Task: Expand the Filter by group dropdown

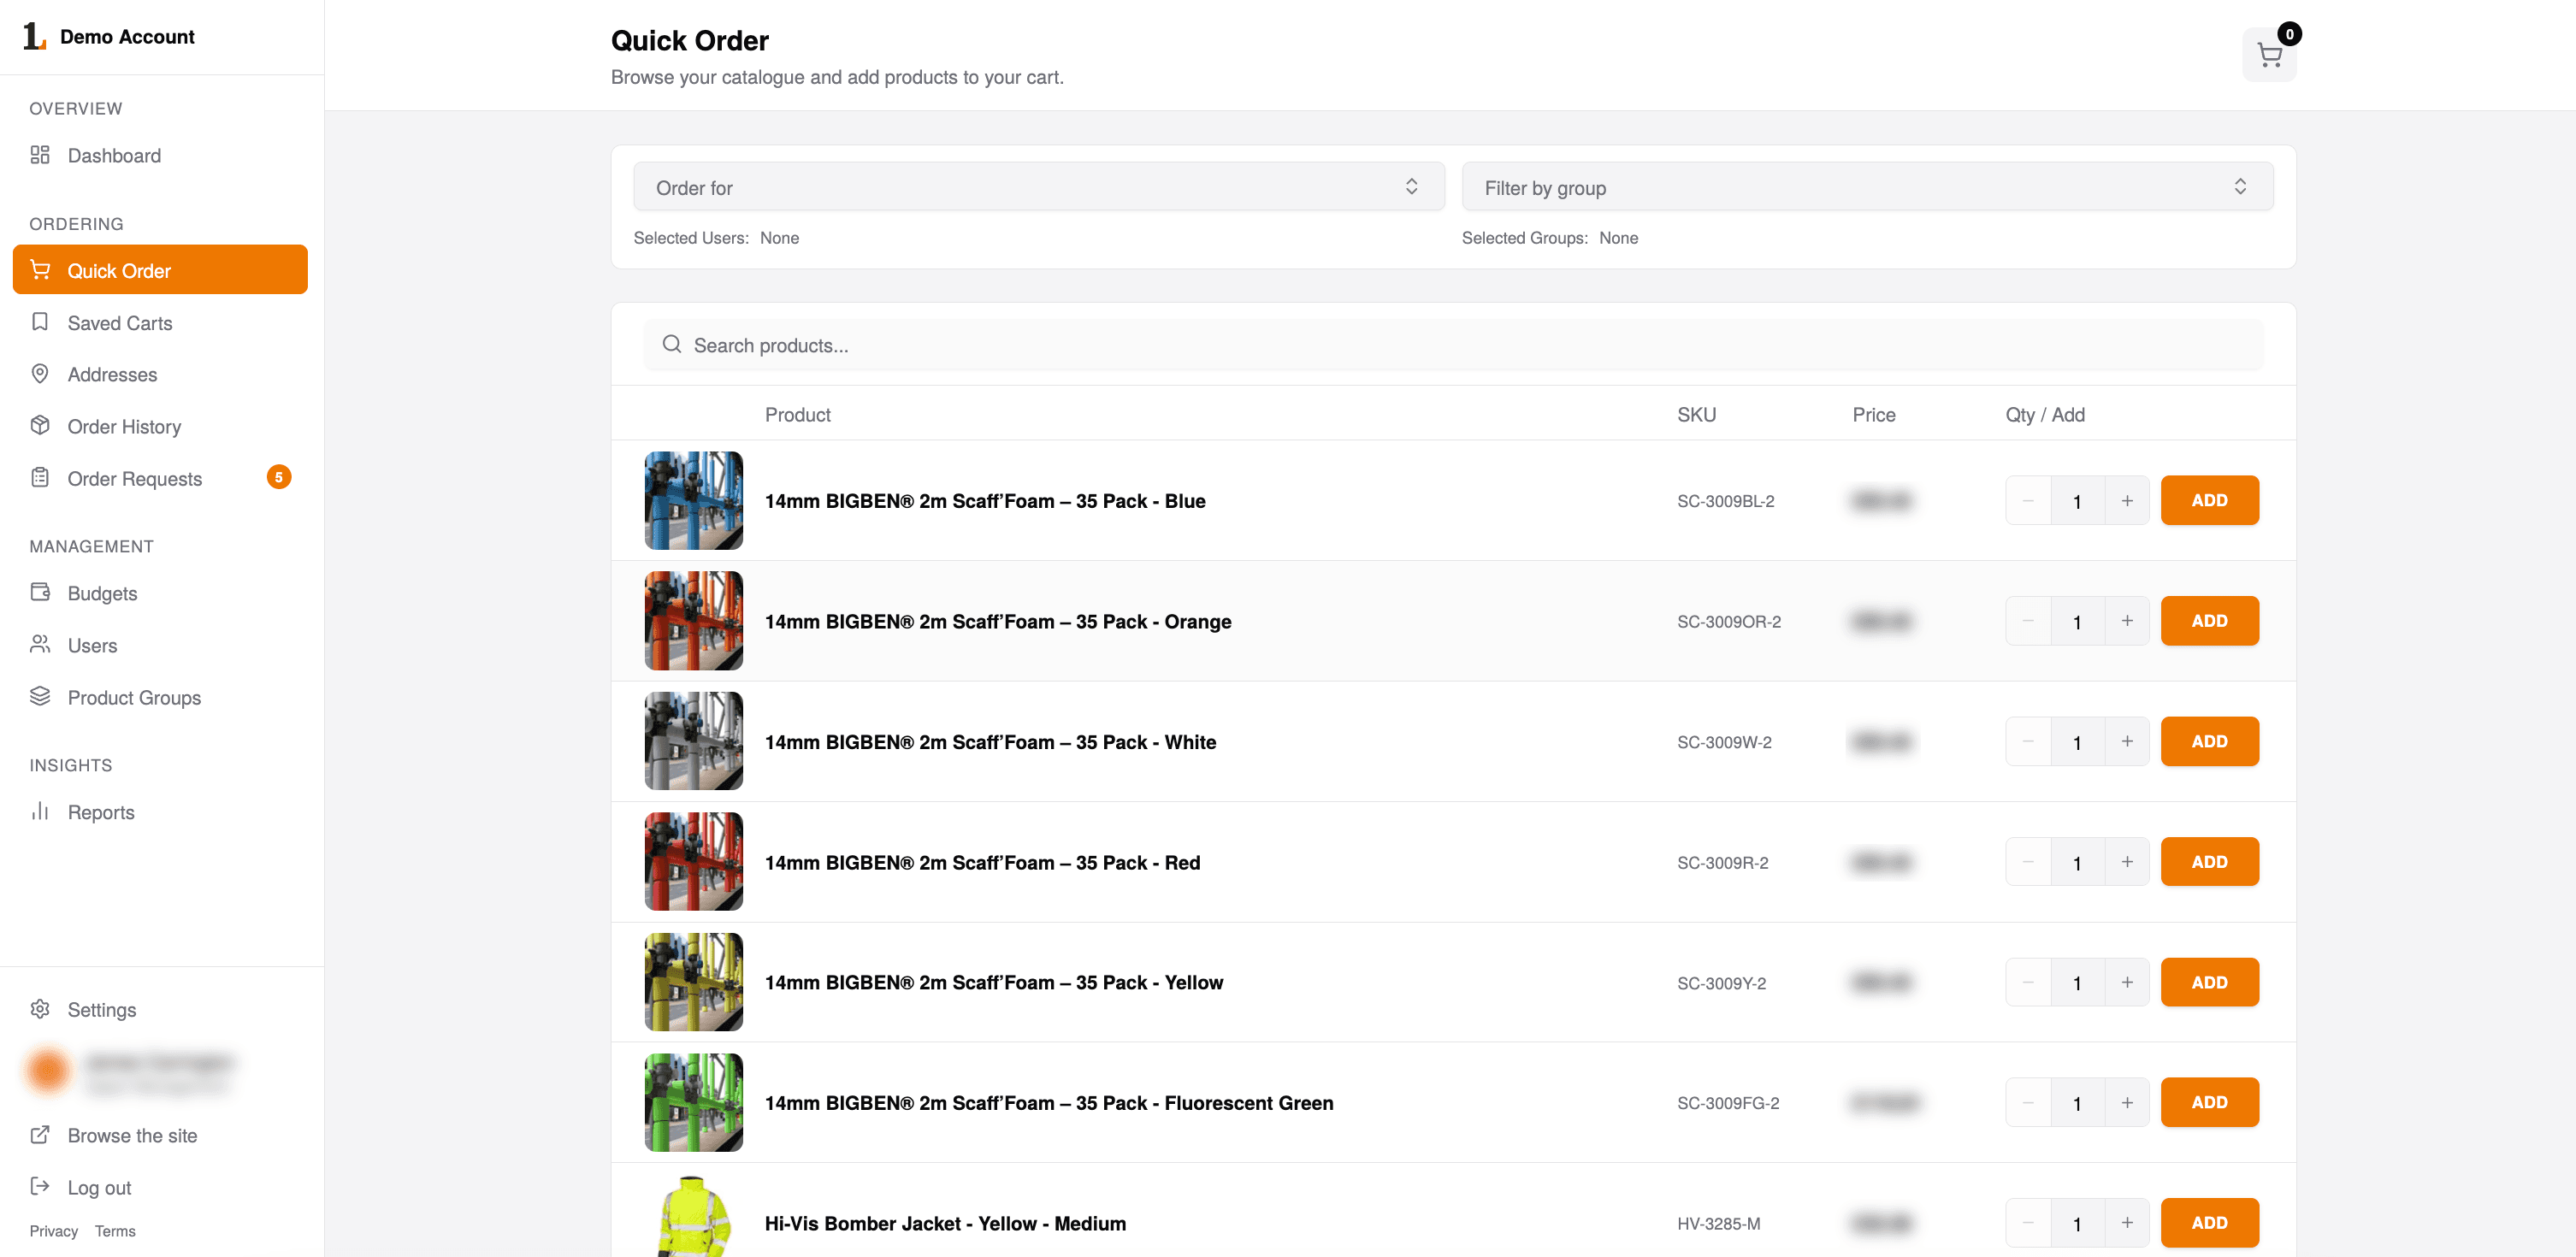Action: [1867, 187]
